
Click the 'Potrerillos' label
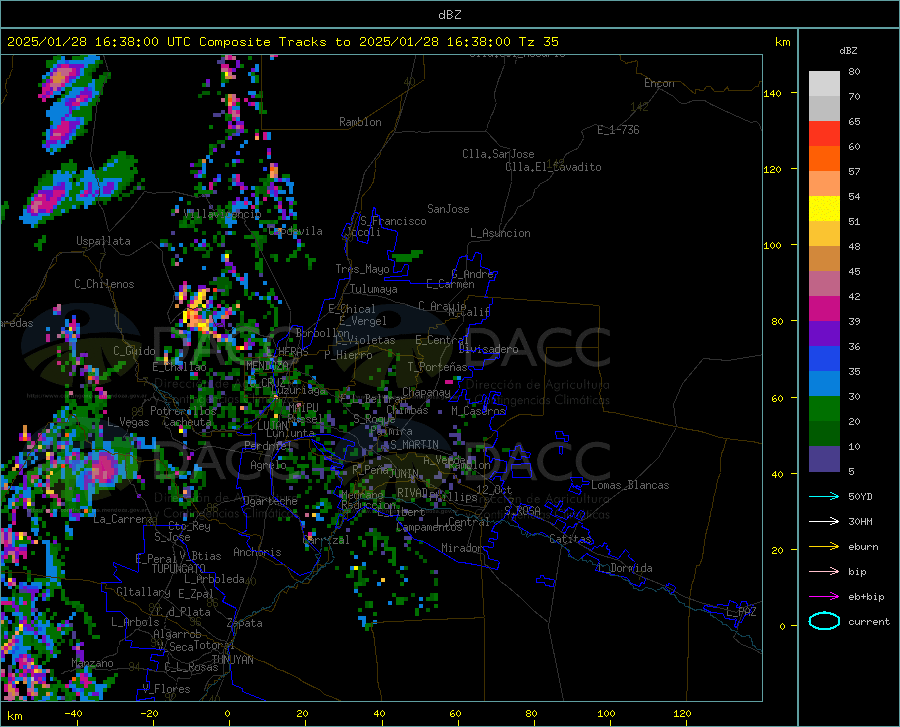click(183, 411)
